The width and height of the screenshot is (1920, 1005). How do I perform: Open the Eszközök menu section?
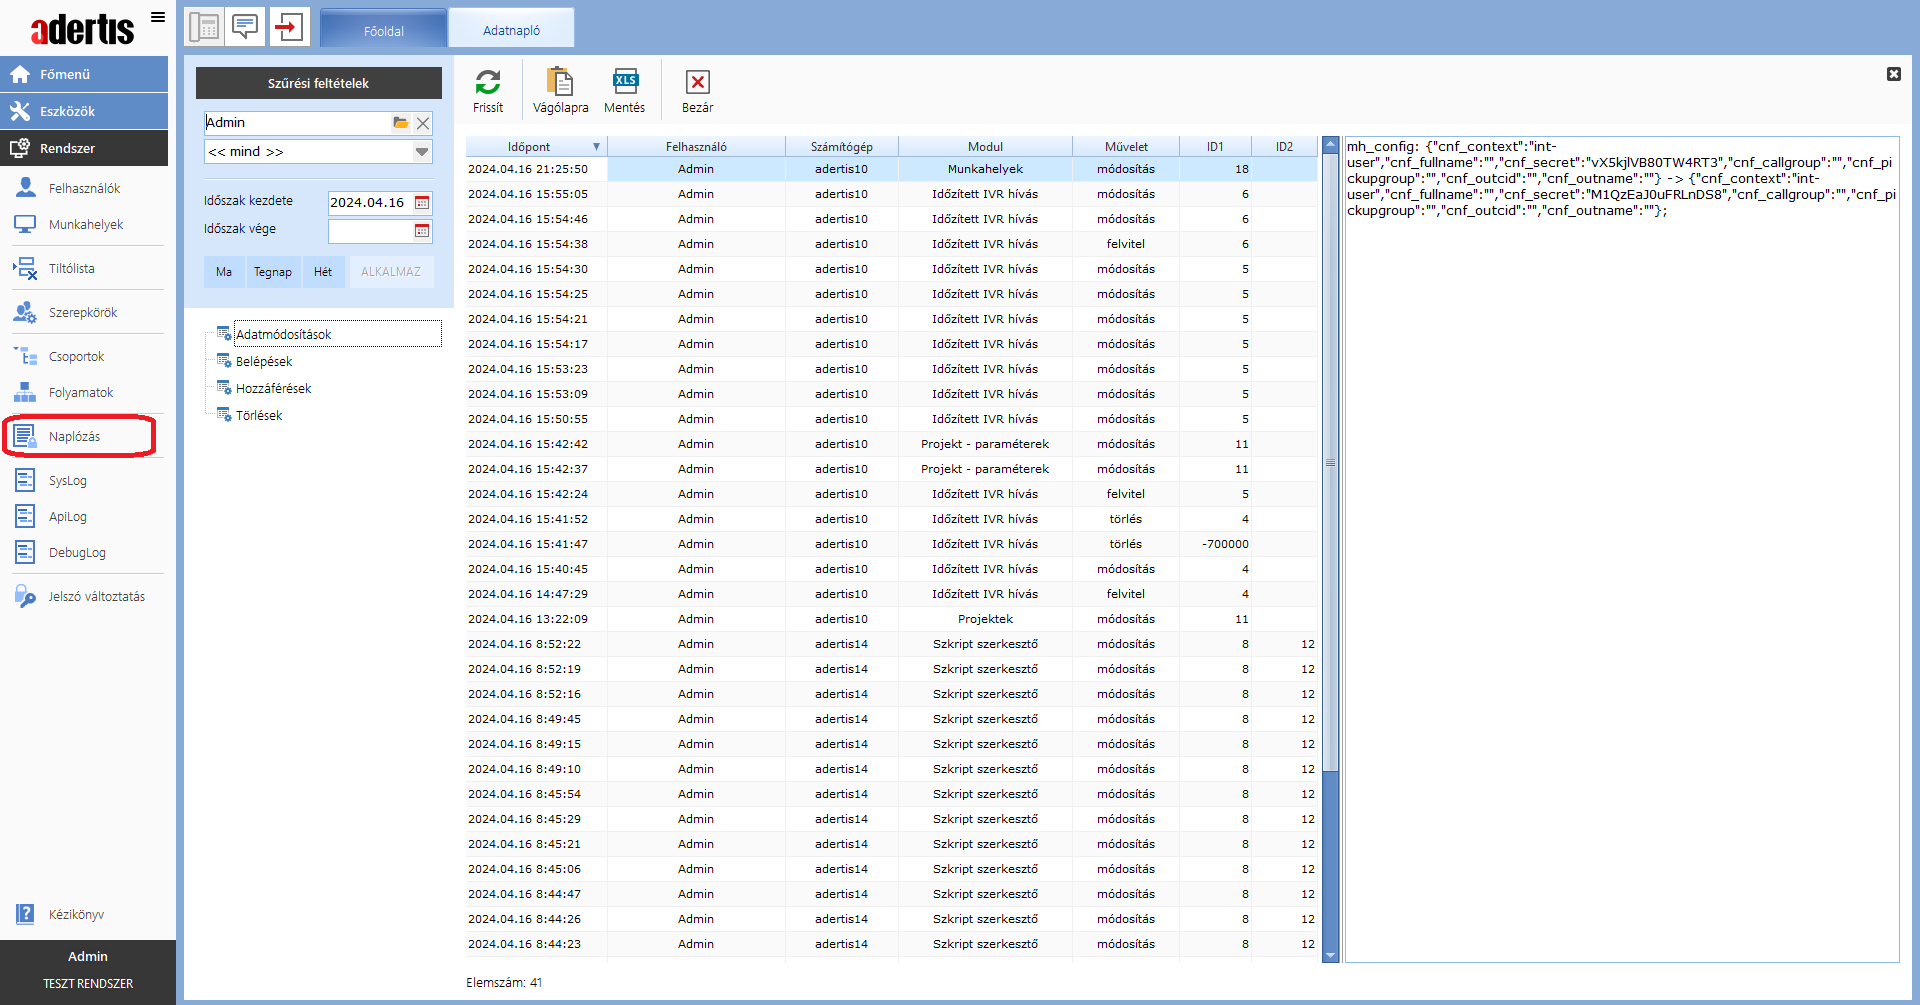click(68, 111)
